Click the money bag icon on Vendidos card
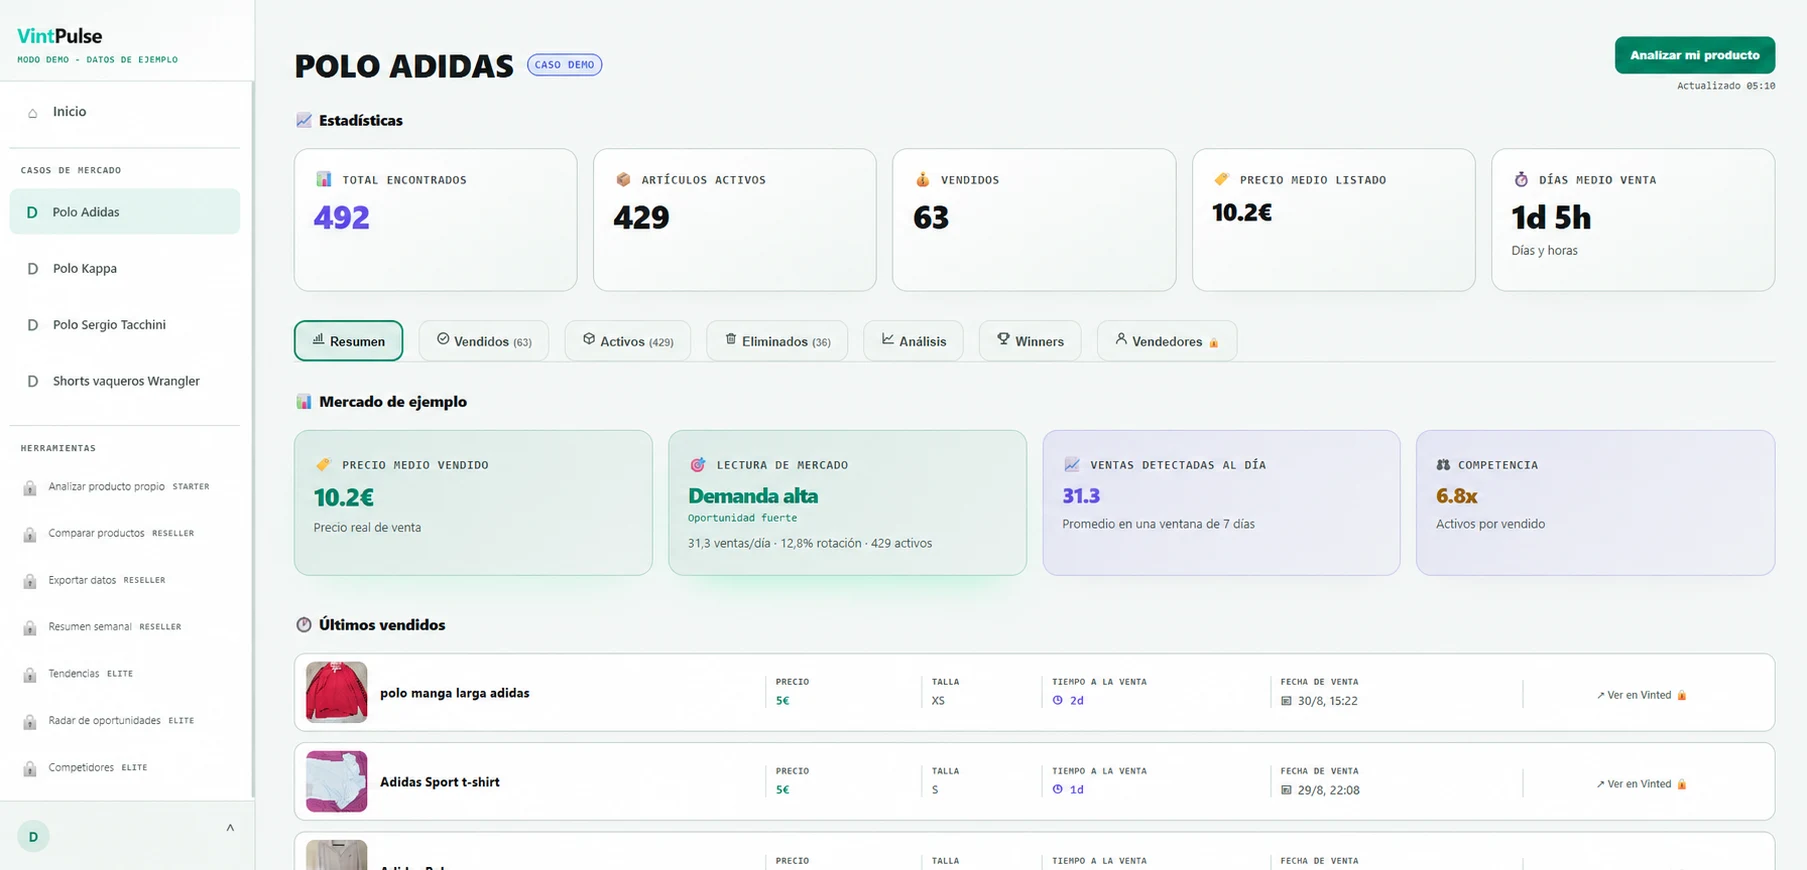1807x870 pixels. point(922,179)
